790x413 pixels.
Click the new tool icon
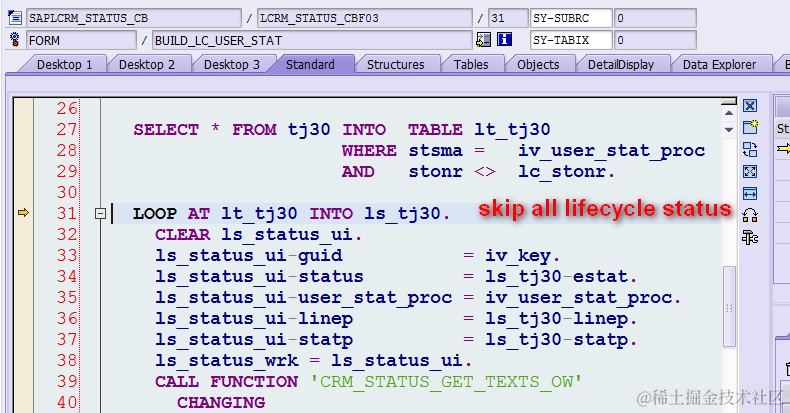point(750,127)
